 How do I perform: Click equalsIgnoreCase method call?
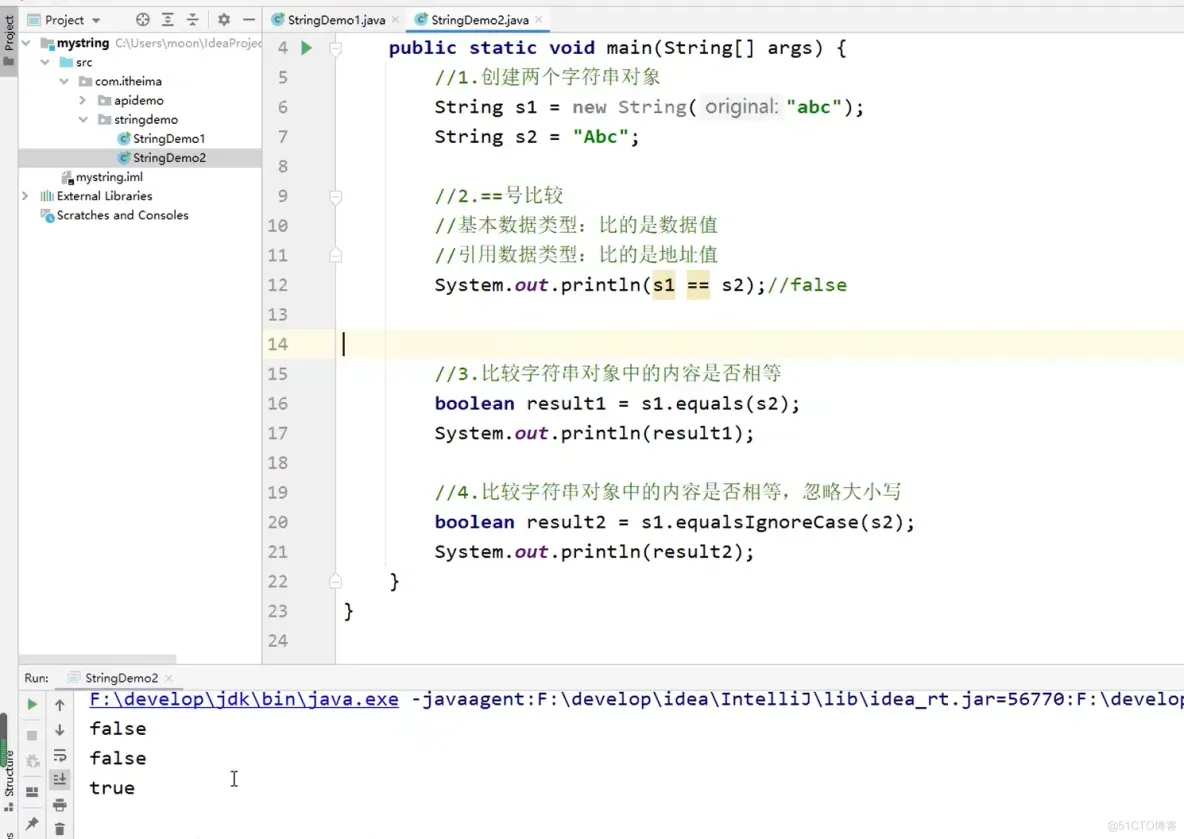pos(766,523)
